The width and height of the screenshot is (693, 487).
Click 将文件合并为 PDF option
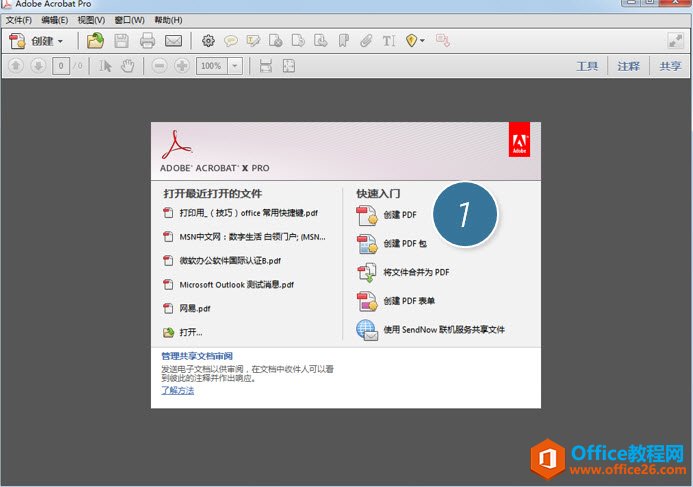(403, 273)
